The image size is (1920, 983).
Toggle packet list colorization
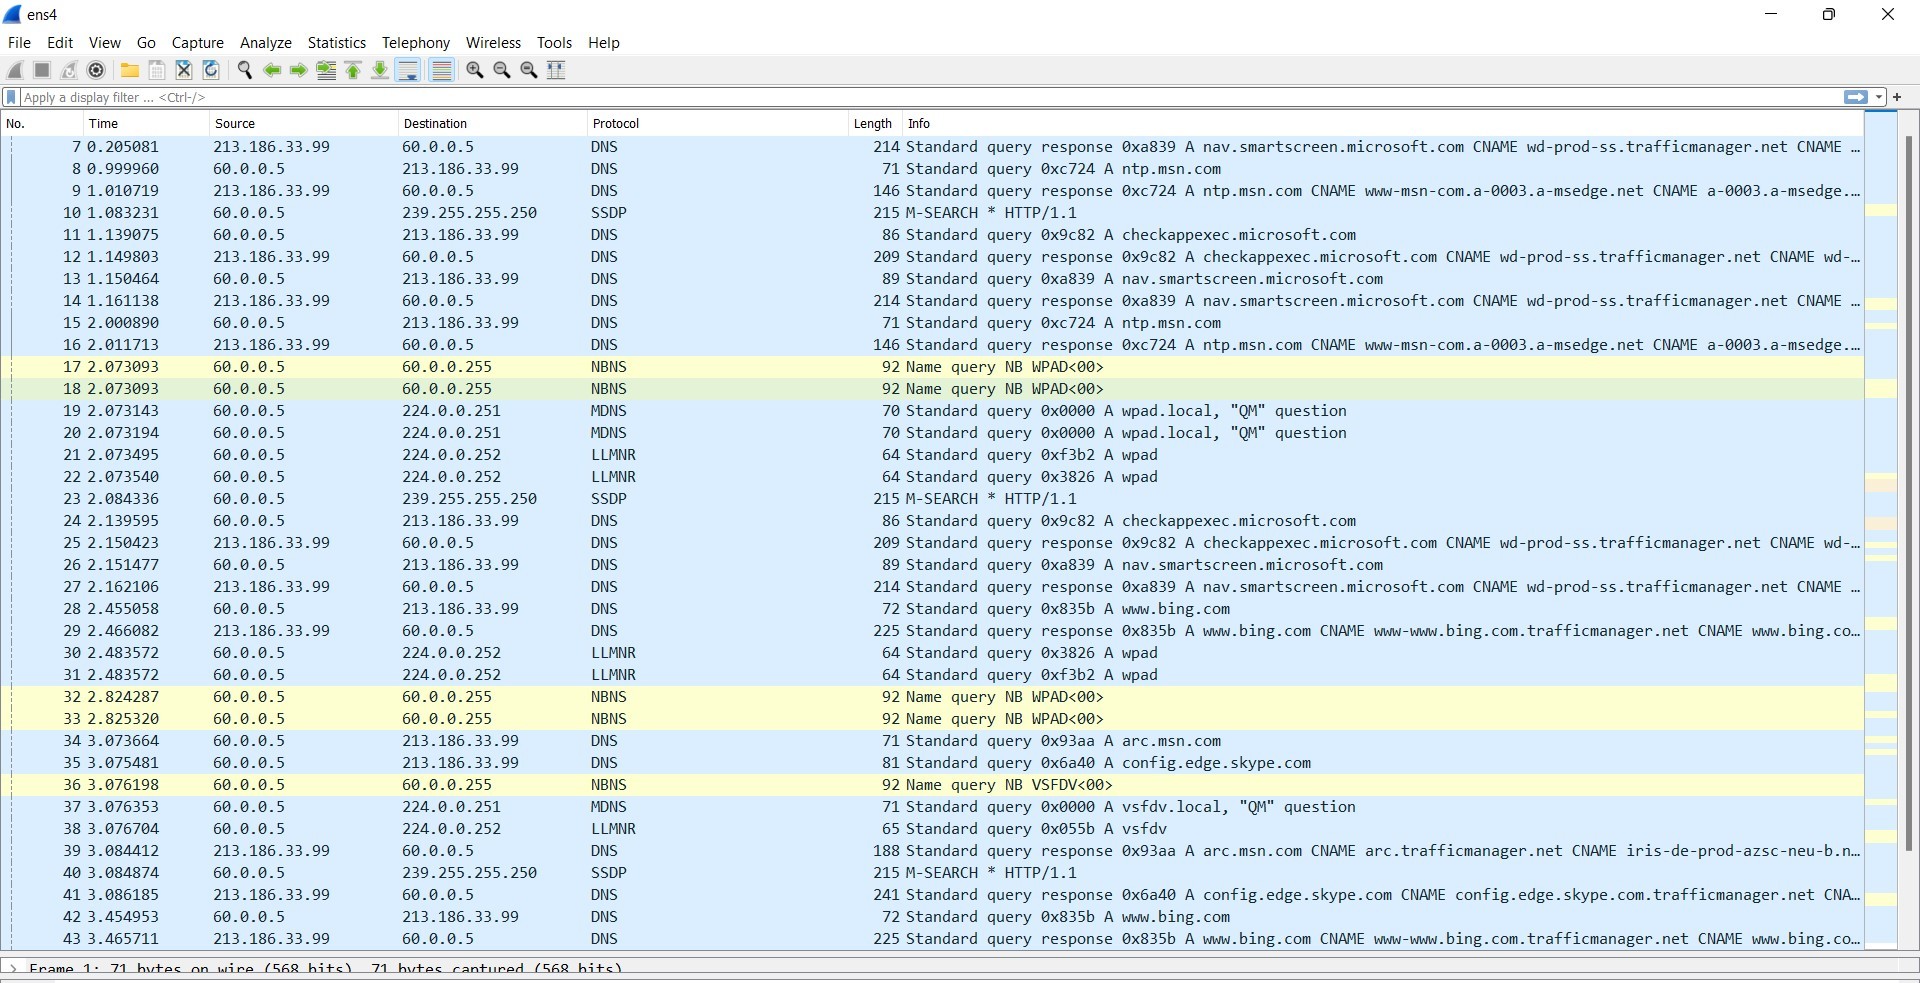[x=441, y=70]
